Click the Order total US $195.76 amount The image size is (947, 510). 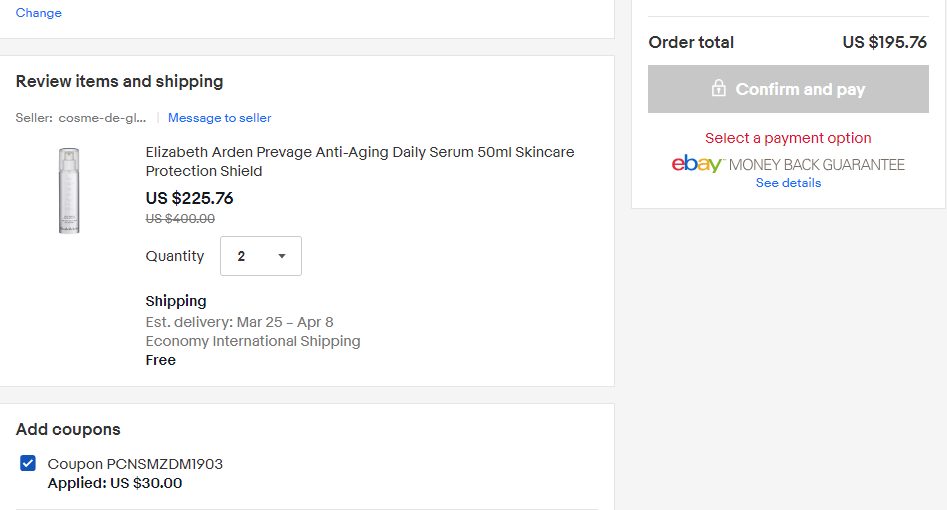885,42
